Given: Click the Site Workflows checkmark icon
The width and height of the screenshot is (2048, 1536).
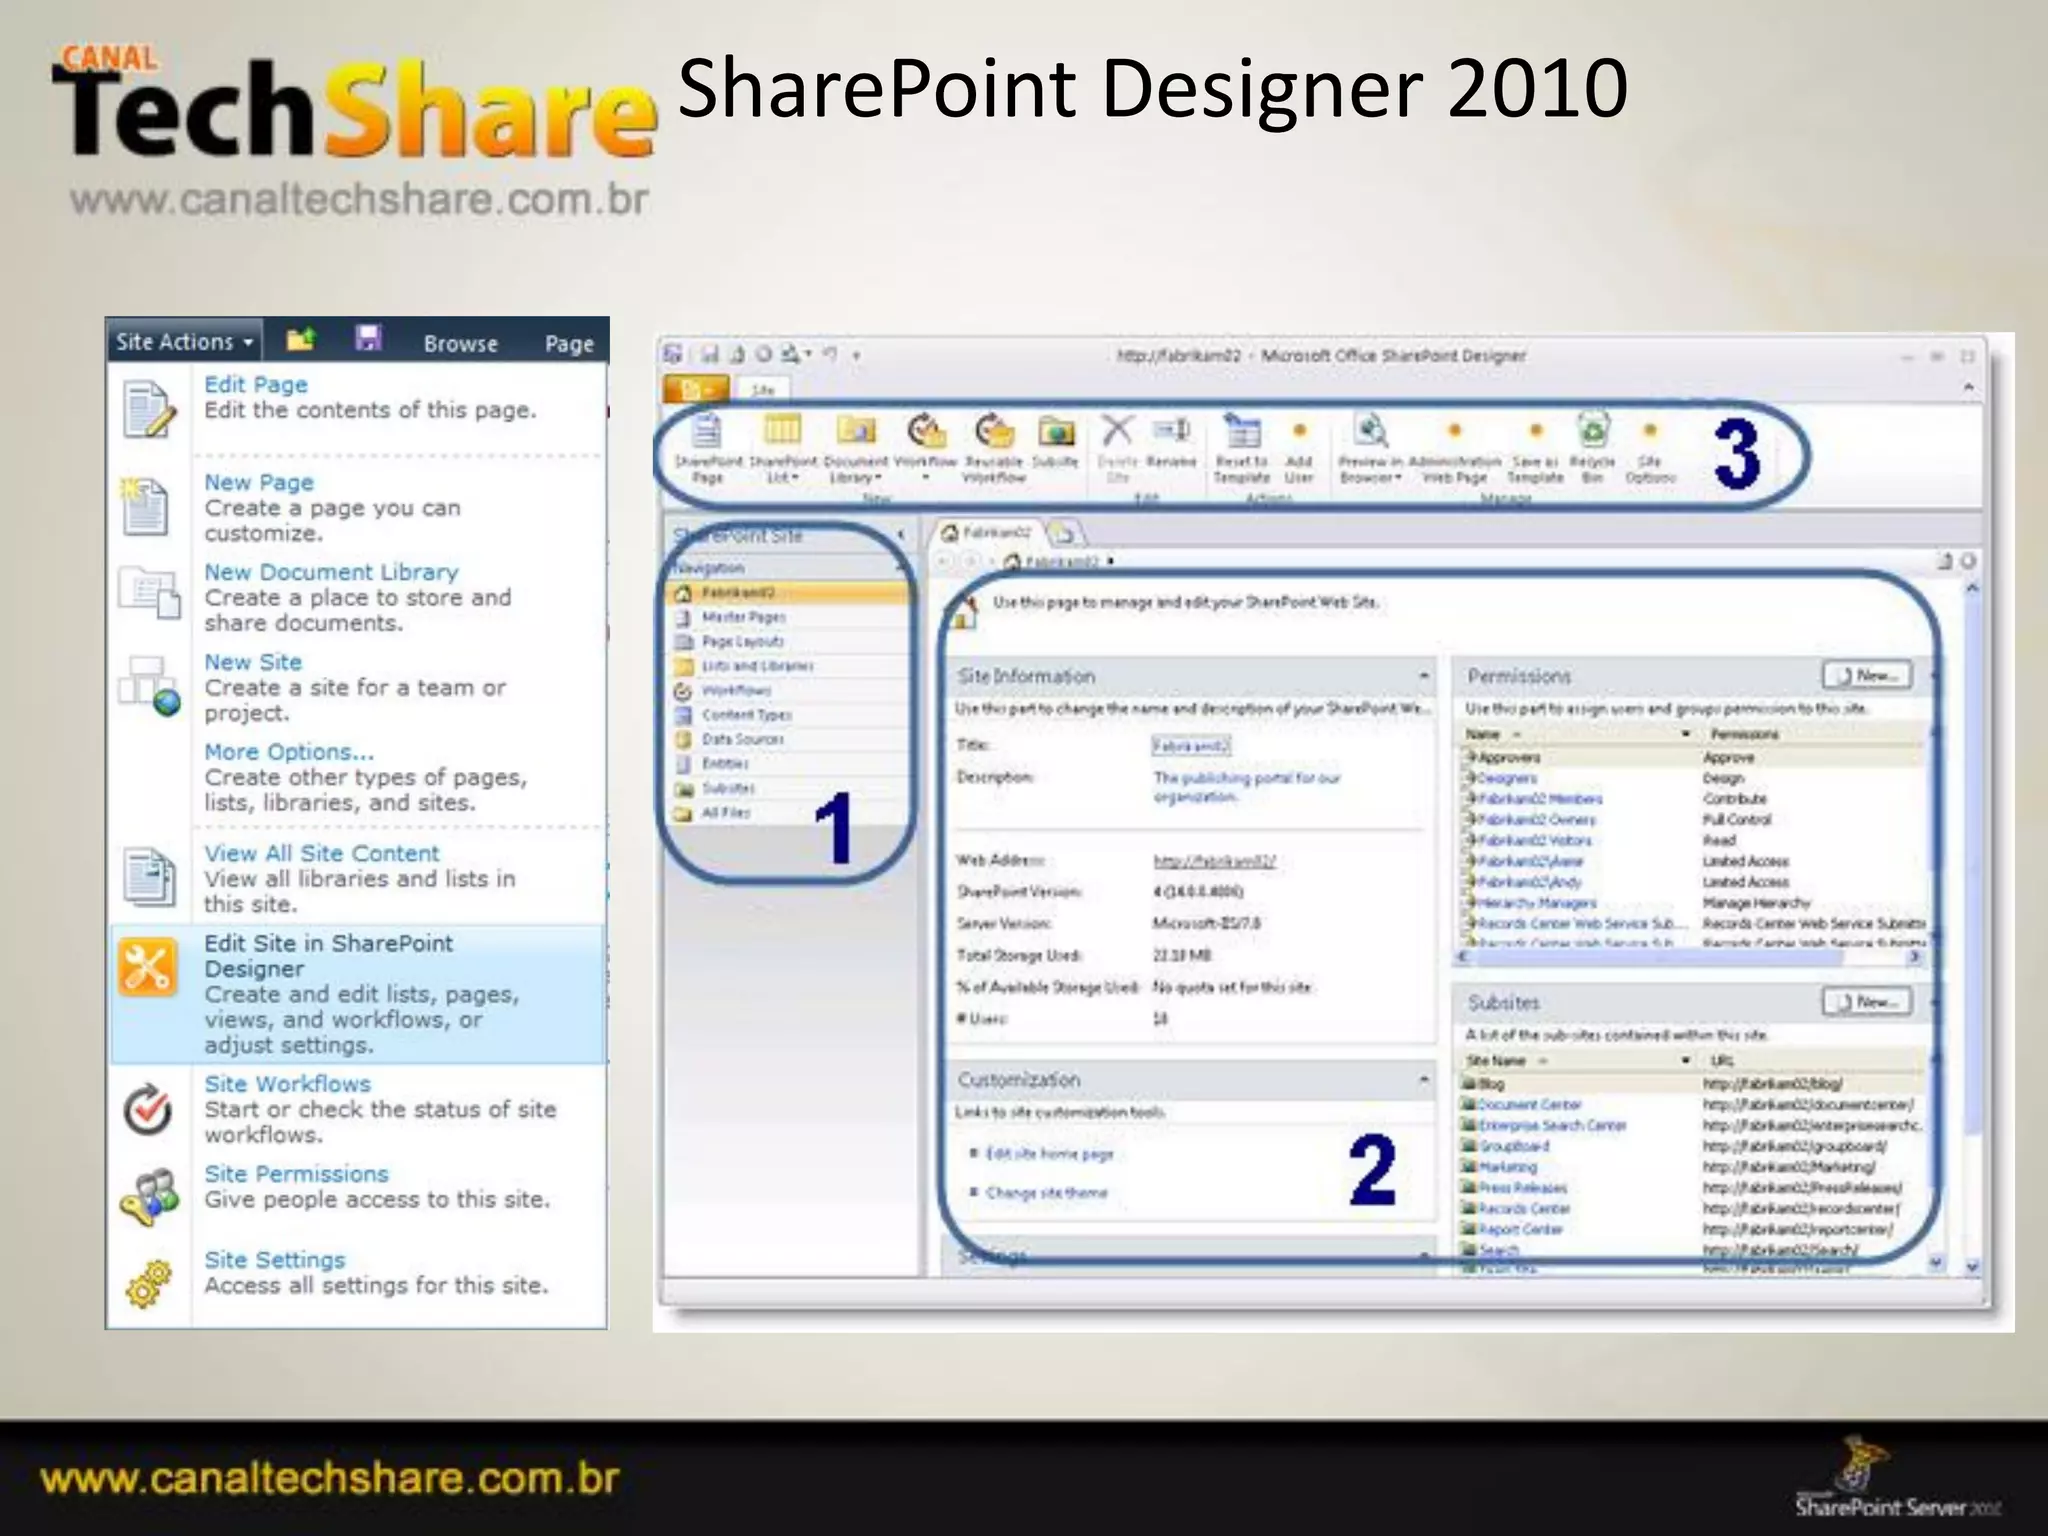Looking at the screenshot, I should pos(147,1110).
